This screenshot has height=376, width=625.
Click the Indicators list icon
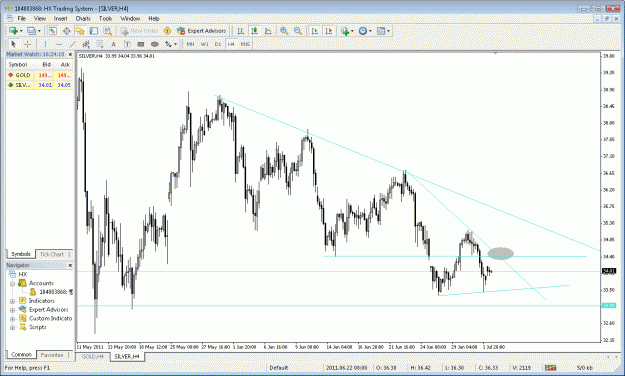(x=345, y=31)
